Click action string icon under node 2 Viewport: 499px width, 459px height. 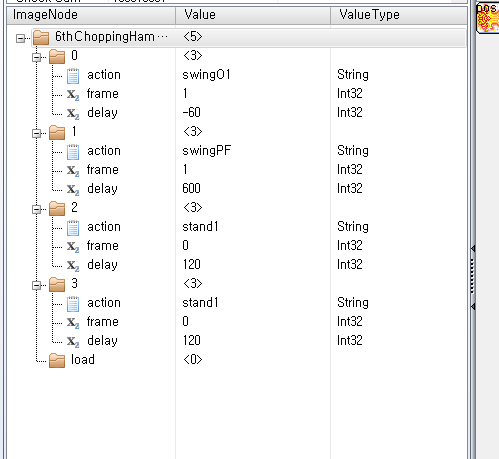(x=73, y=228)
